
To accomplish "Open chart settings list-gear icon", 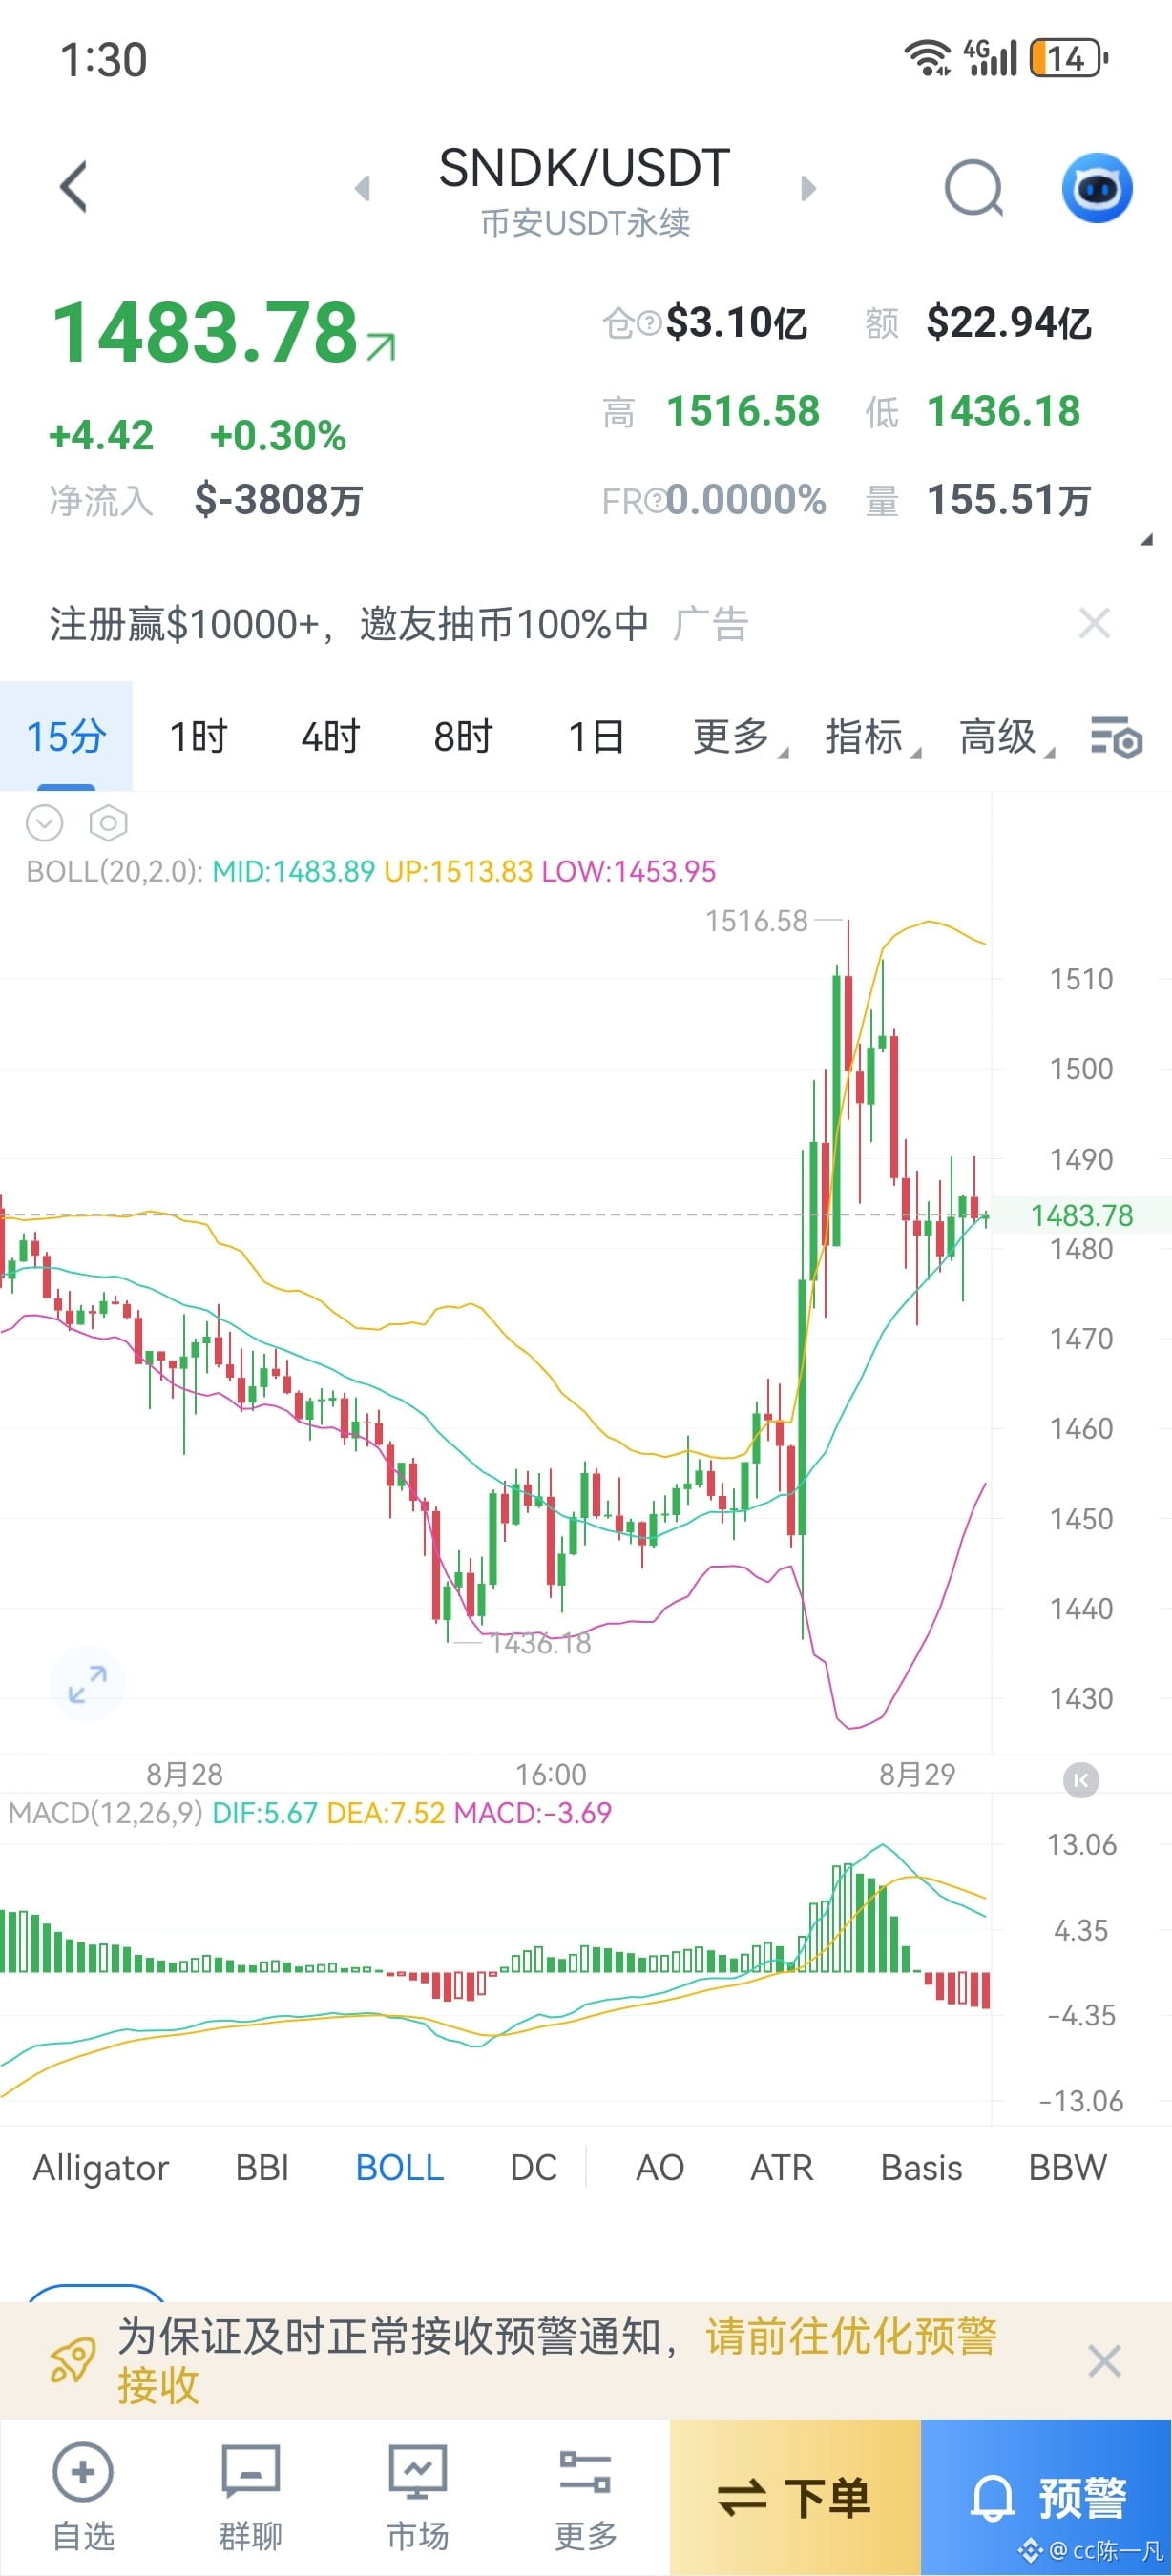I will 1116,738.
